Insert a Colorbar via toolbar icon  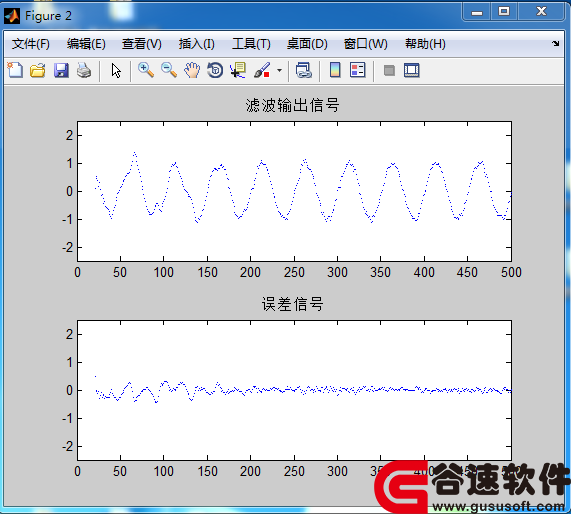tap(335, 70)
